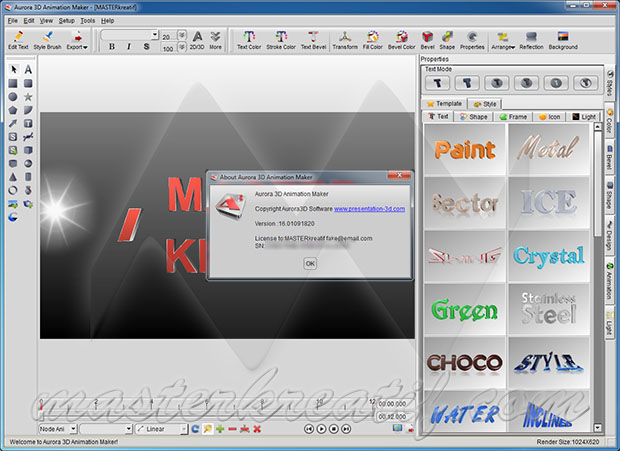Open the Edit menu
The image size is (620, 451).
pos(28,21)
